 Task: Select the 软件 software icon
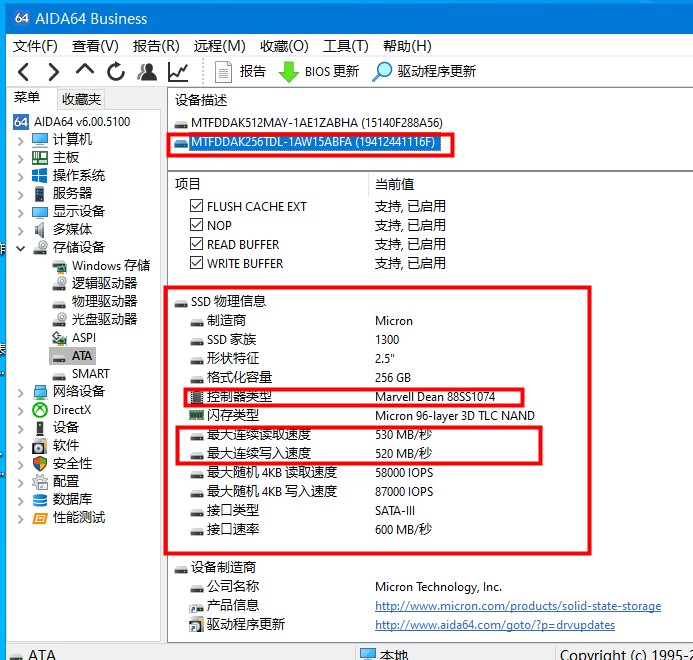pyautogui.click(x=40, y=446)
